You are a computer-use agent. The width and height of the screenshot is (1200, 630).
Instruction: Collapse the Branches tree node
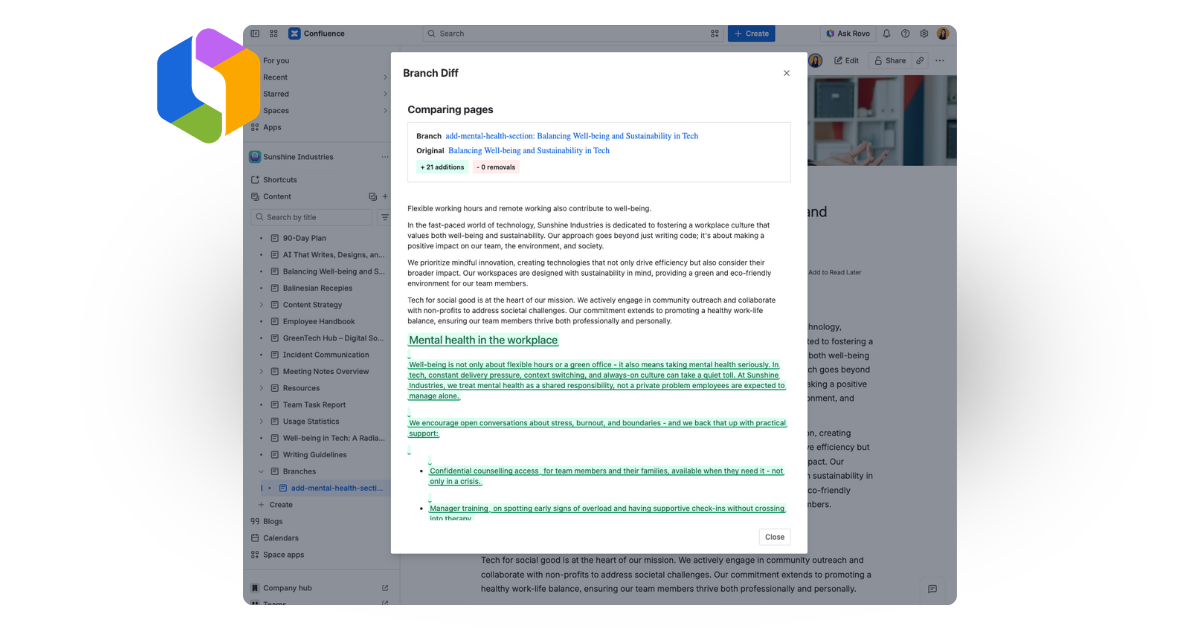(262, 471)
